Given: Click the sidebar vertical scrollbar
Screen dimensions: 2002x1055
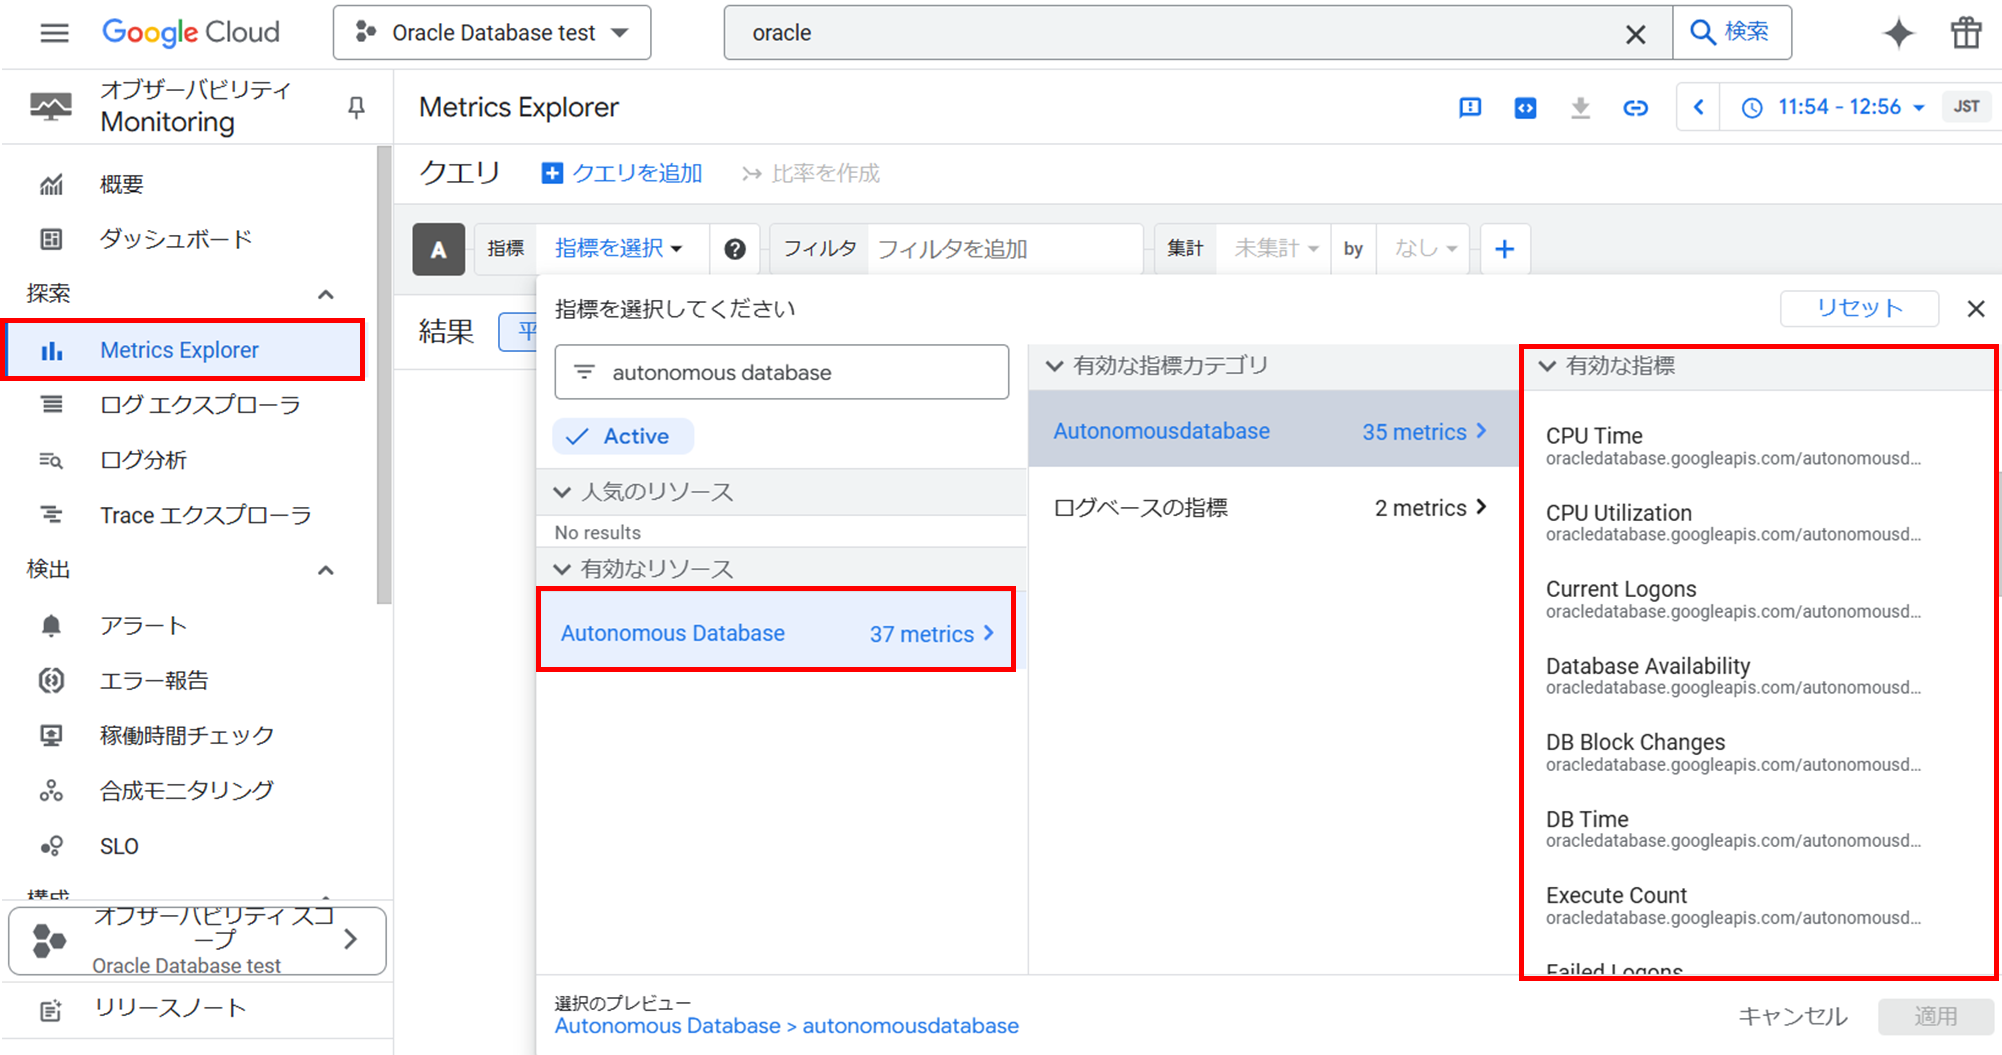Looking at the screenshot, I should 384,375.
